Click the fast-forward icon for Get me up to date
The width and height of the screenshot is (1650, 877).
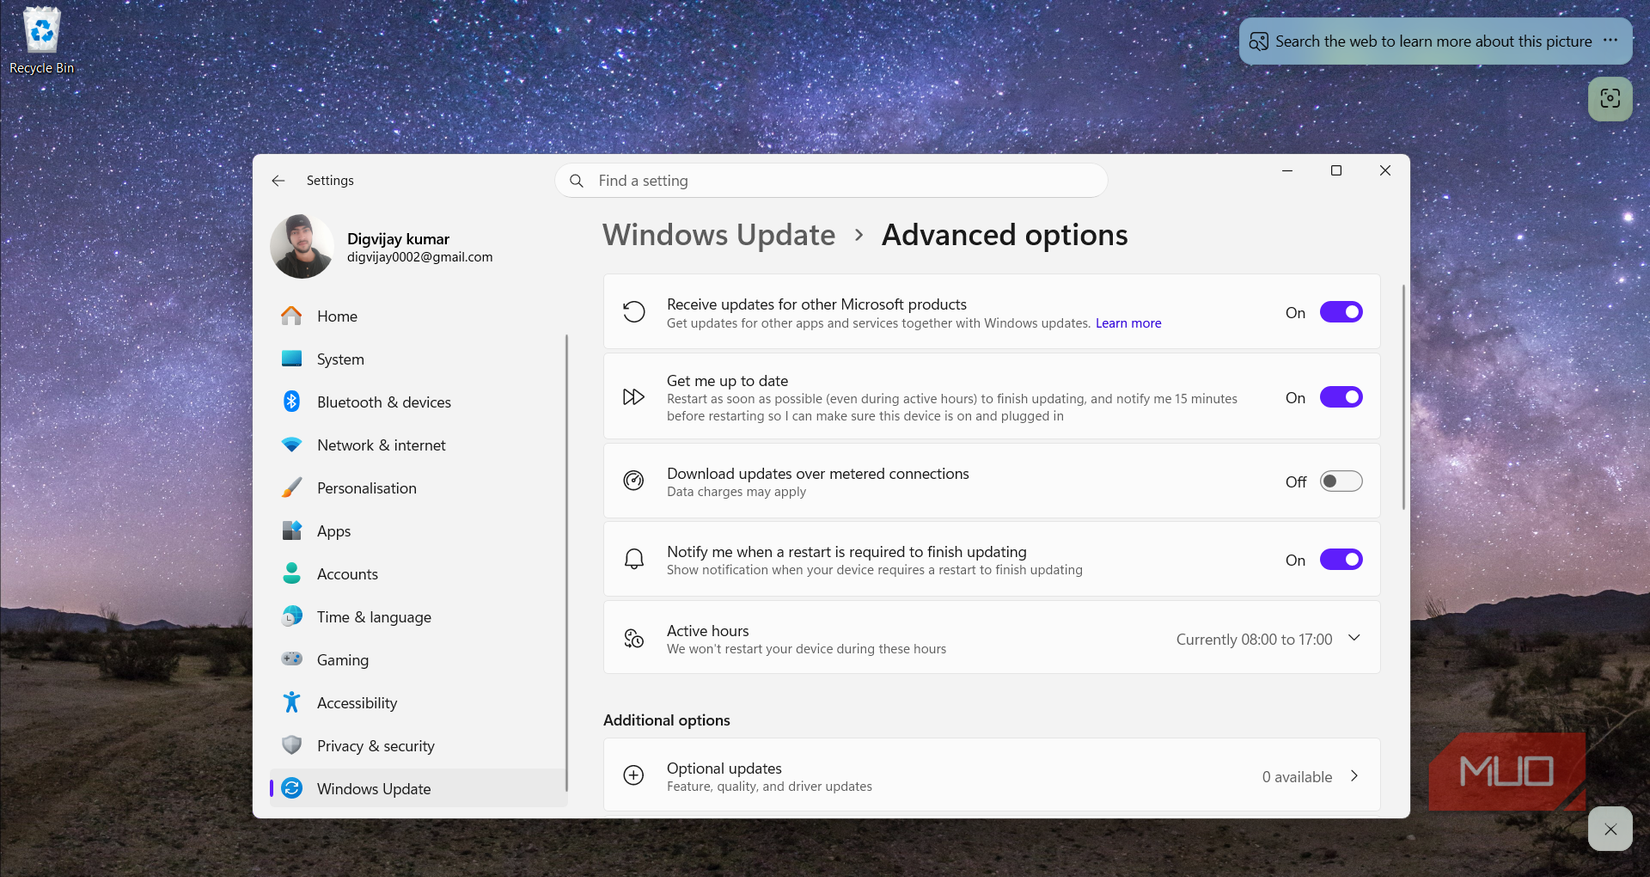pos(634,397)
